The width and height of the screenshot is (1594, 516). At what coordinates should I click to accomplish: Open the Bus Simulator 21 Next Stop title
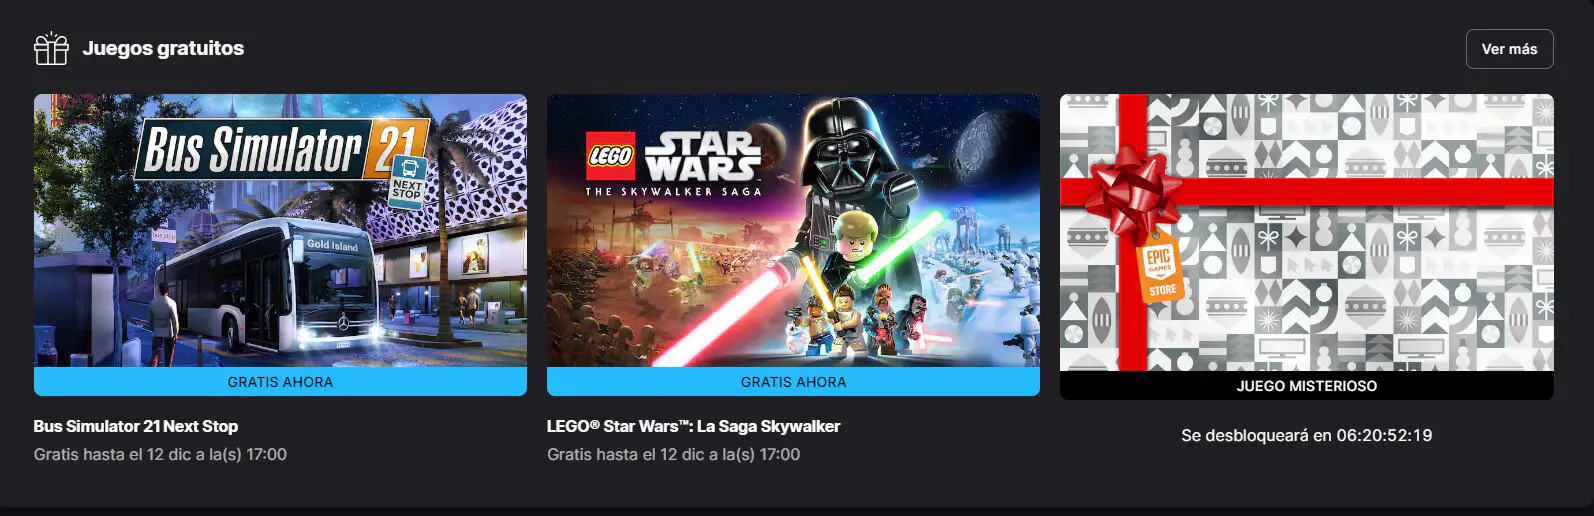pos(136,426)
